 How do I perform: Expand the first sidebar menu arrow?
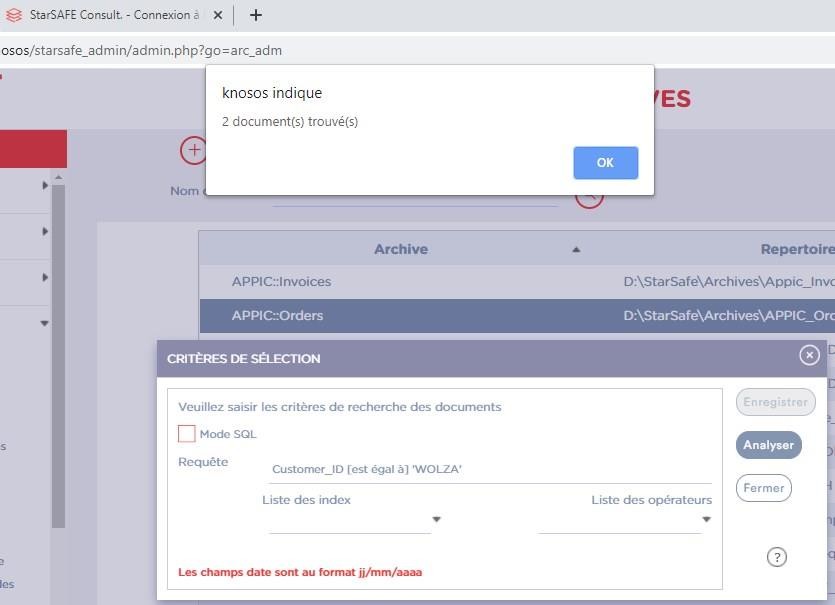tap(45, 185)
